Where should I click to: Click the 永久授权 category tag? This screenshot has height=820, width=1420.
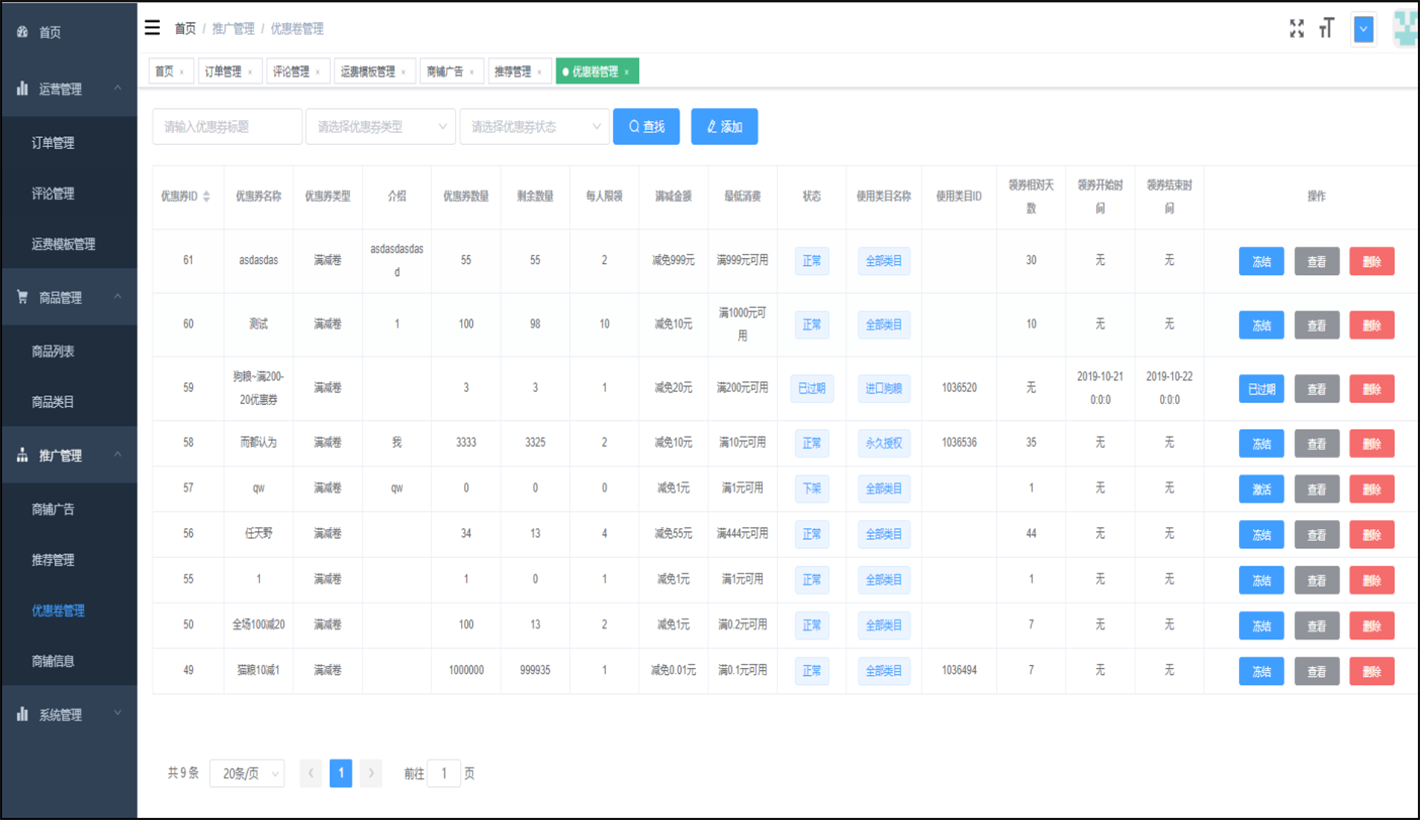click(884, 443)
